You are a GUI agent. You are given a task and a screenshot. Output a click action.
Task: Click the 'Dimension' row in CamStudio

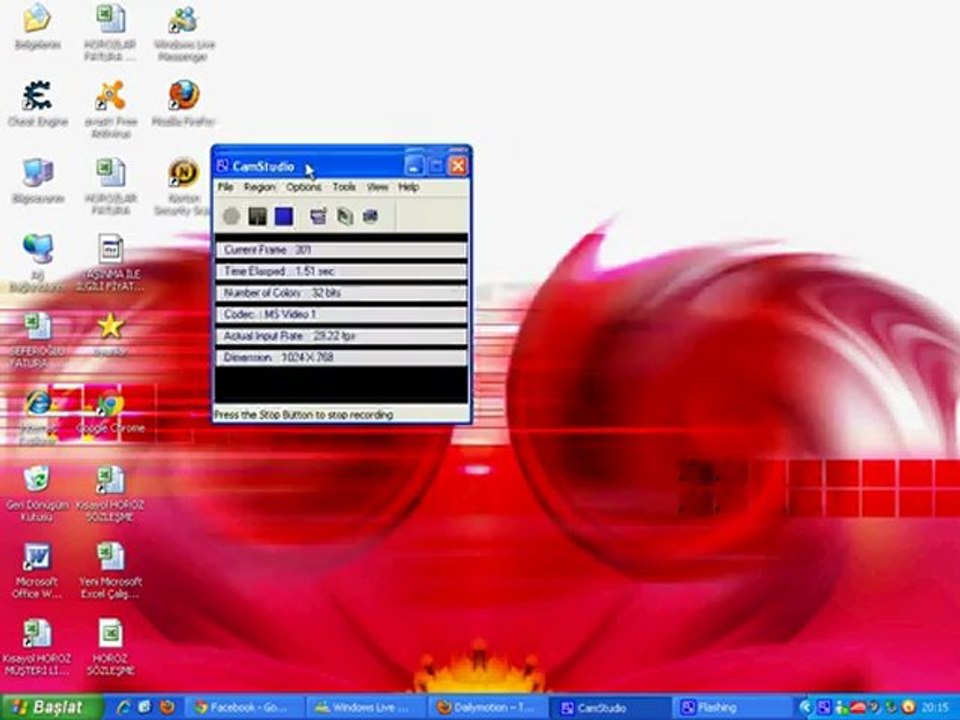341,357
